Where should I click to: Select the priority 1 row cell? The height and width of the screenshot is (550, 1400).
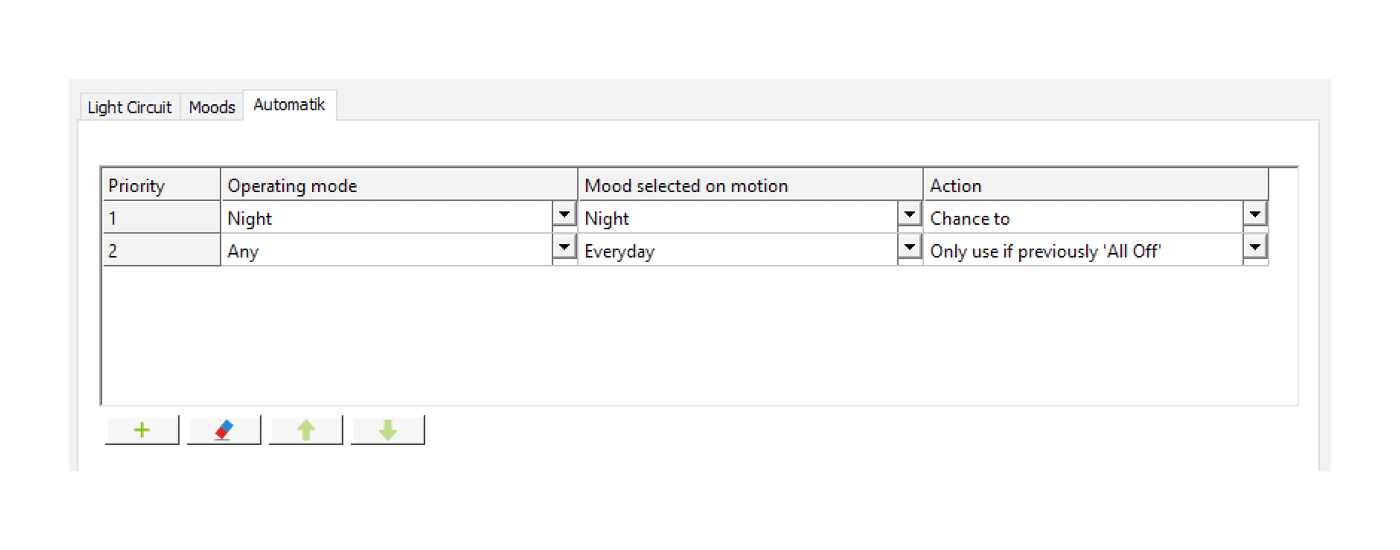pyautogui.click(x=161, y=218)
